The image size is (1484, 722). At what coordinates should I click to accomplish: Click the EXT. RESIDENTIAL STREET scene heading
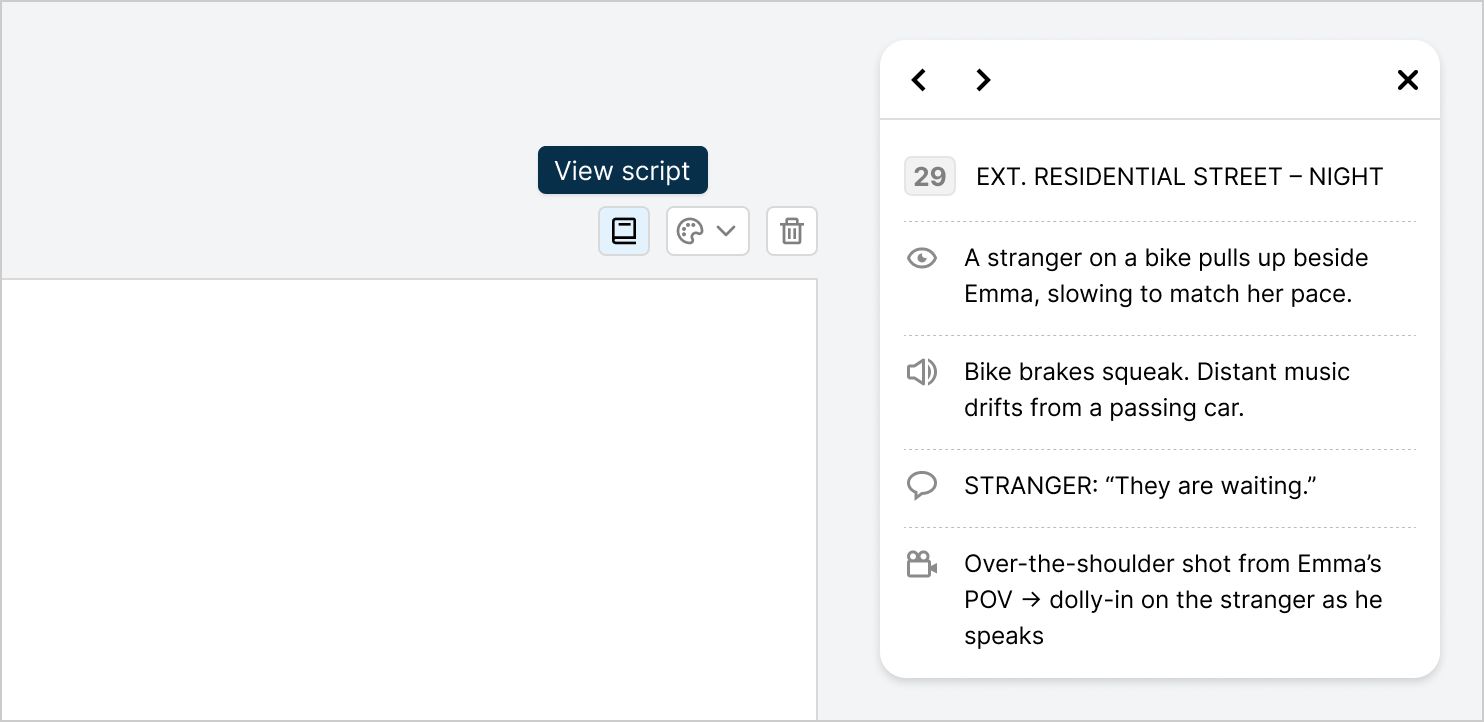tap(1178, 176)
